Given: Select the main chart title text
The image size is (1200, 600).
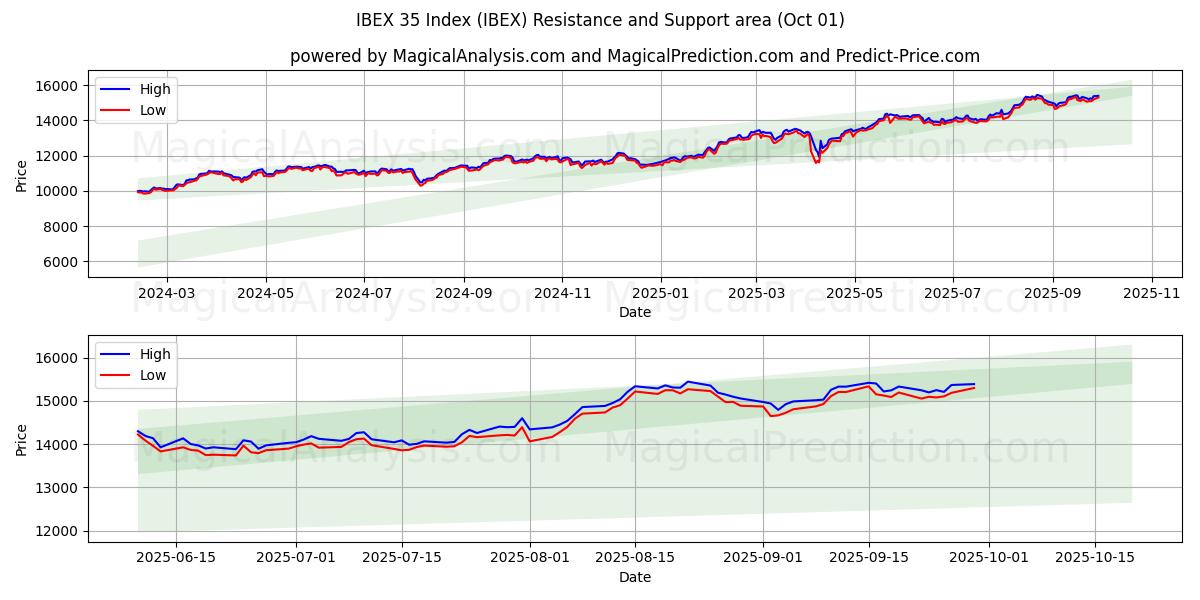Looking at the screenshot, I should click(x=600, y=20).
